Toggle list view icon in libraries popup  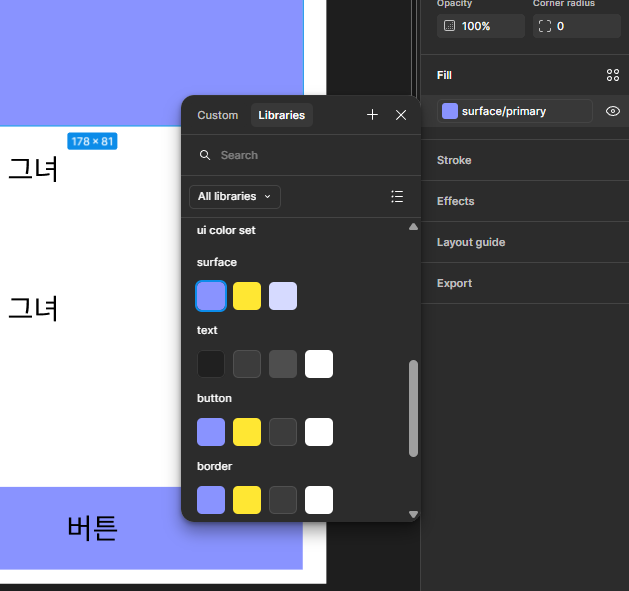click(397, 197)
